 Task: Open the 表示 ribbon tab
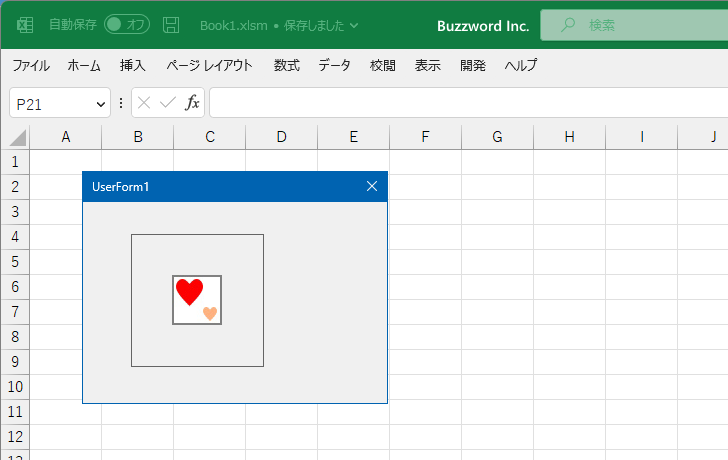(x=428, y=65)
